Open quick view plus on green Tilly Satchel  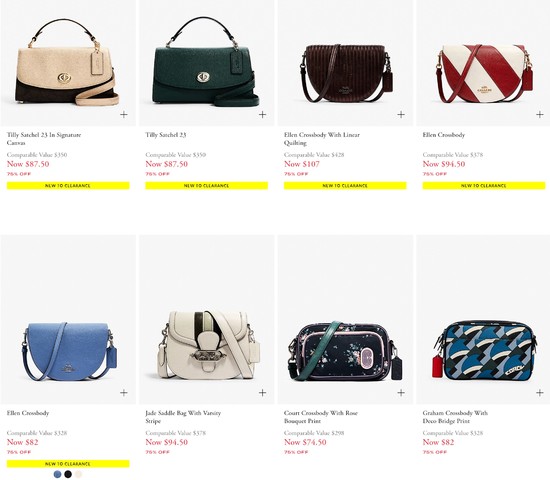pos(262,114)
